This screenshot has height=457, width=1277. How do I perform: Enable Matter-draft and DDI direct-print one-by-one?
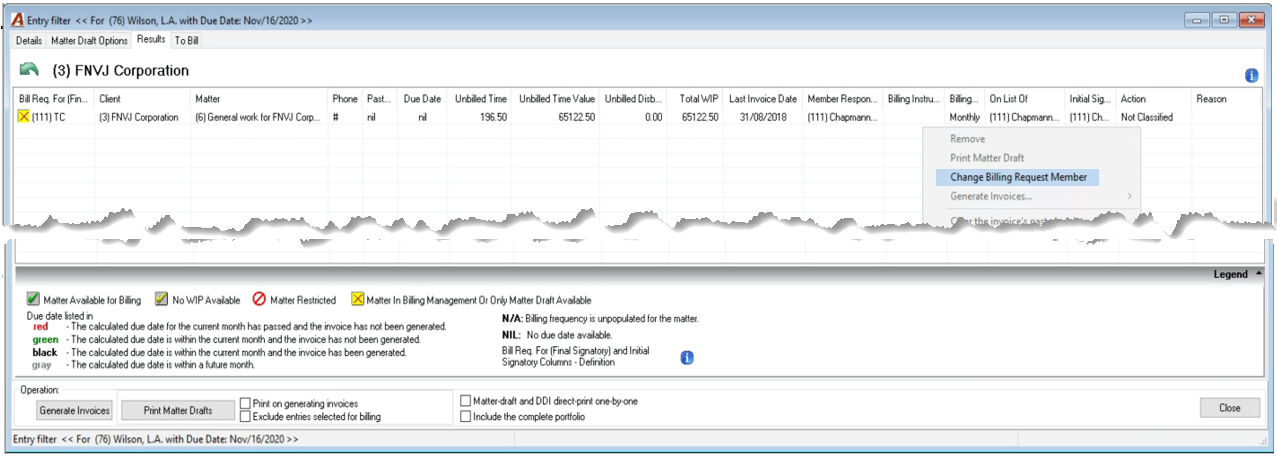tap(465, 401)
